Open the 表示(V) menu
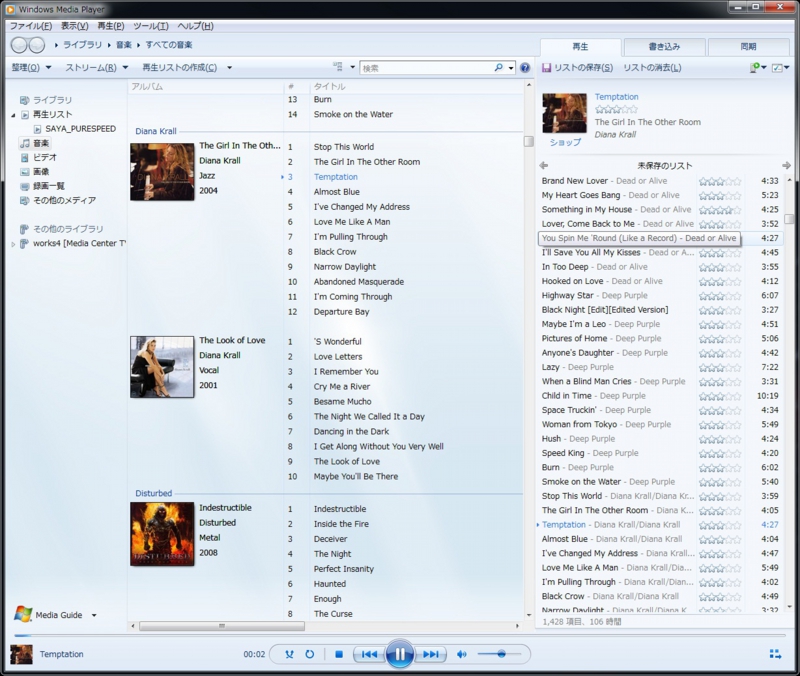Image resolution: width=800 pixels, height=676 pixels. 74,26
